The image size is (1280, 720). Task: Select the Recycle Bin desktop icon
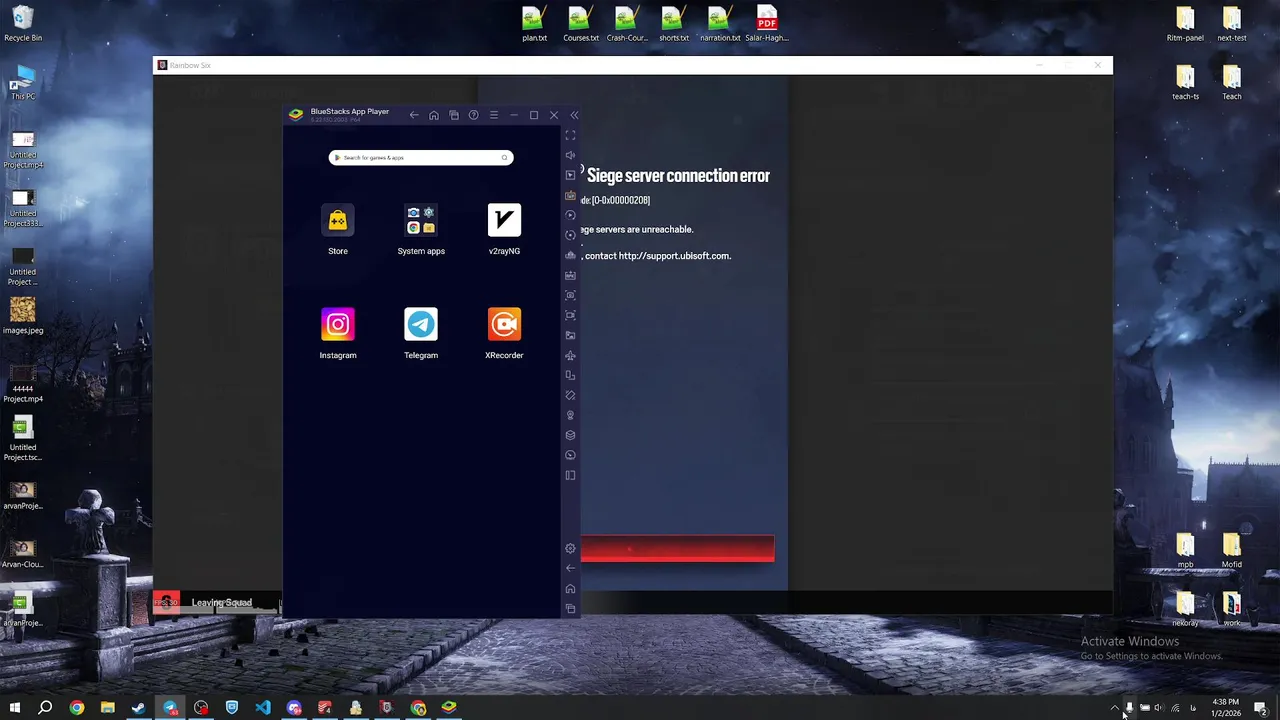point(23,24)
